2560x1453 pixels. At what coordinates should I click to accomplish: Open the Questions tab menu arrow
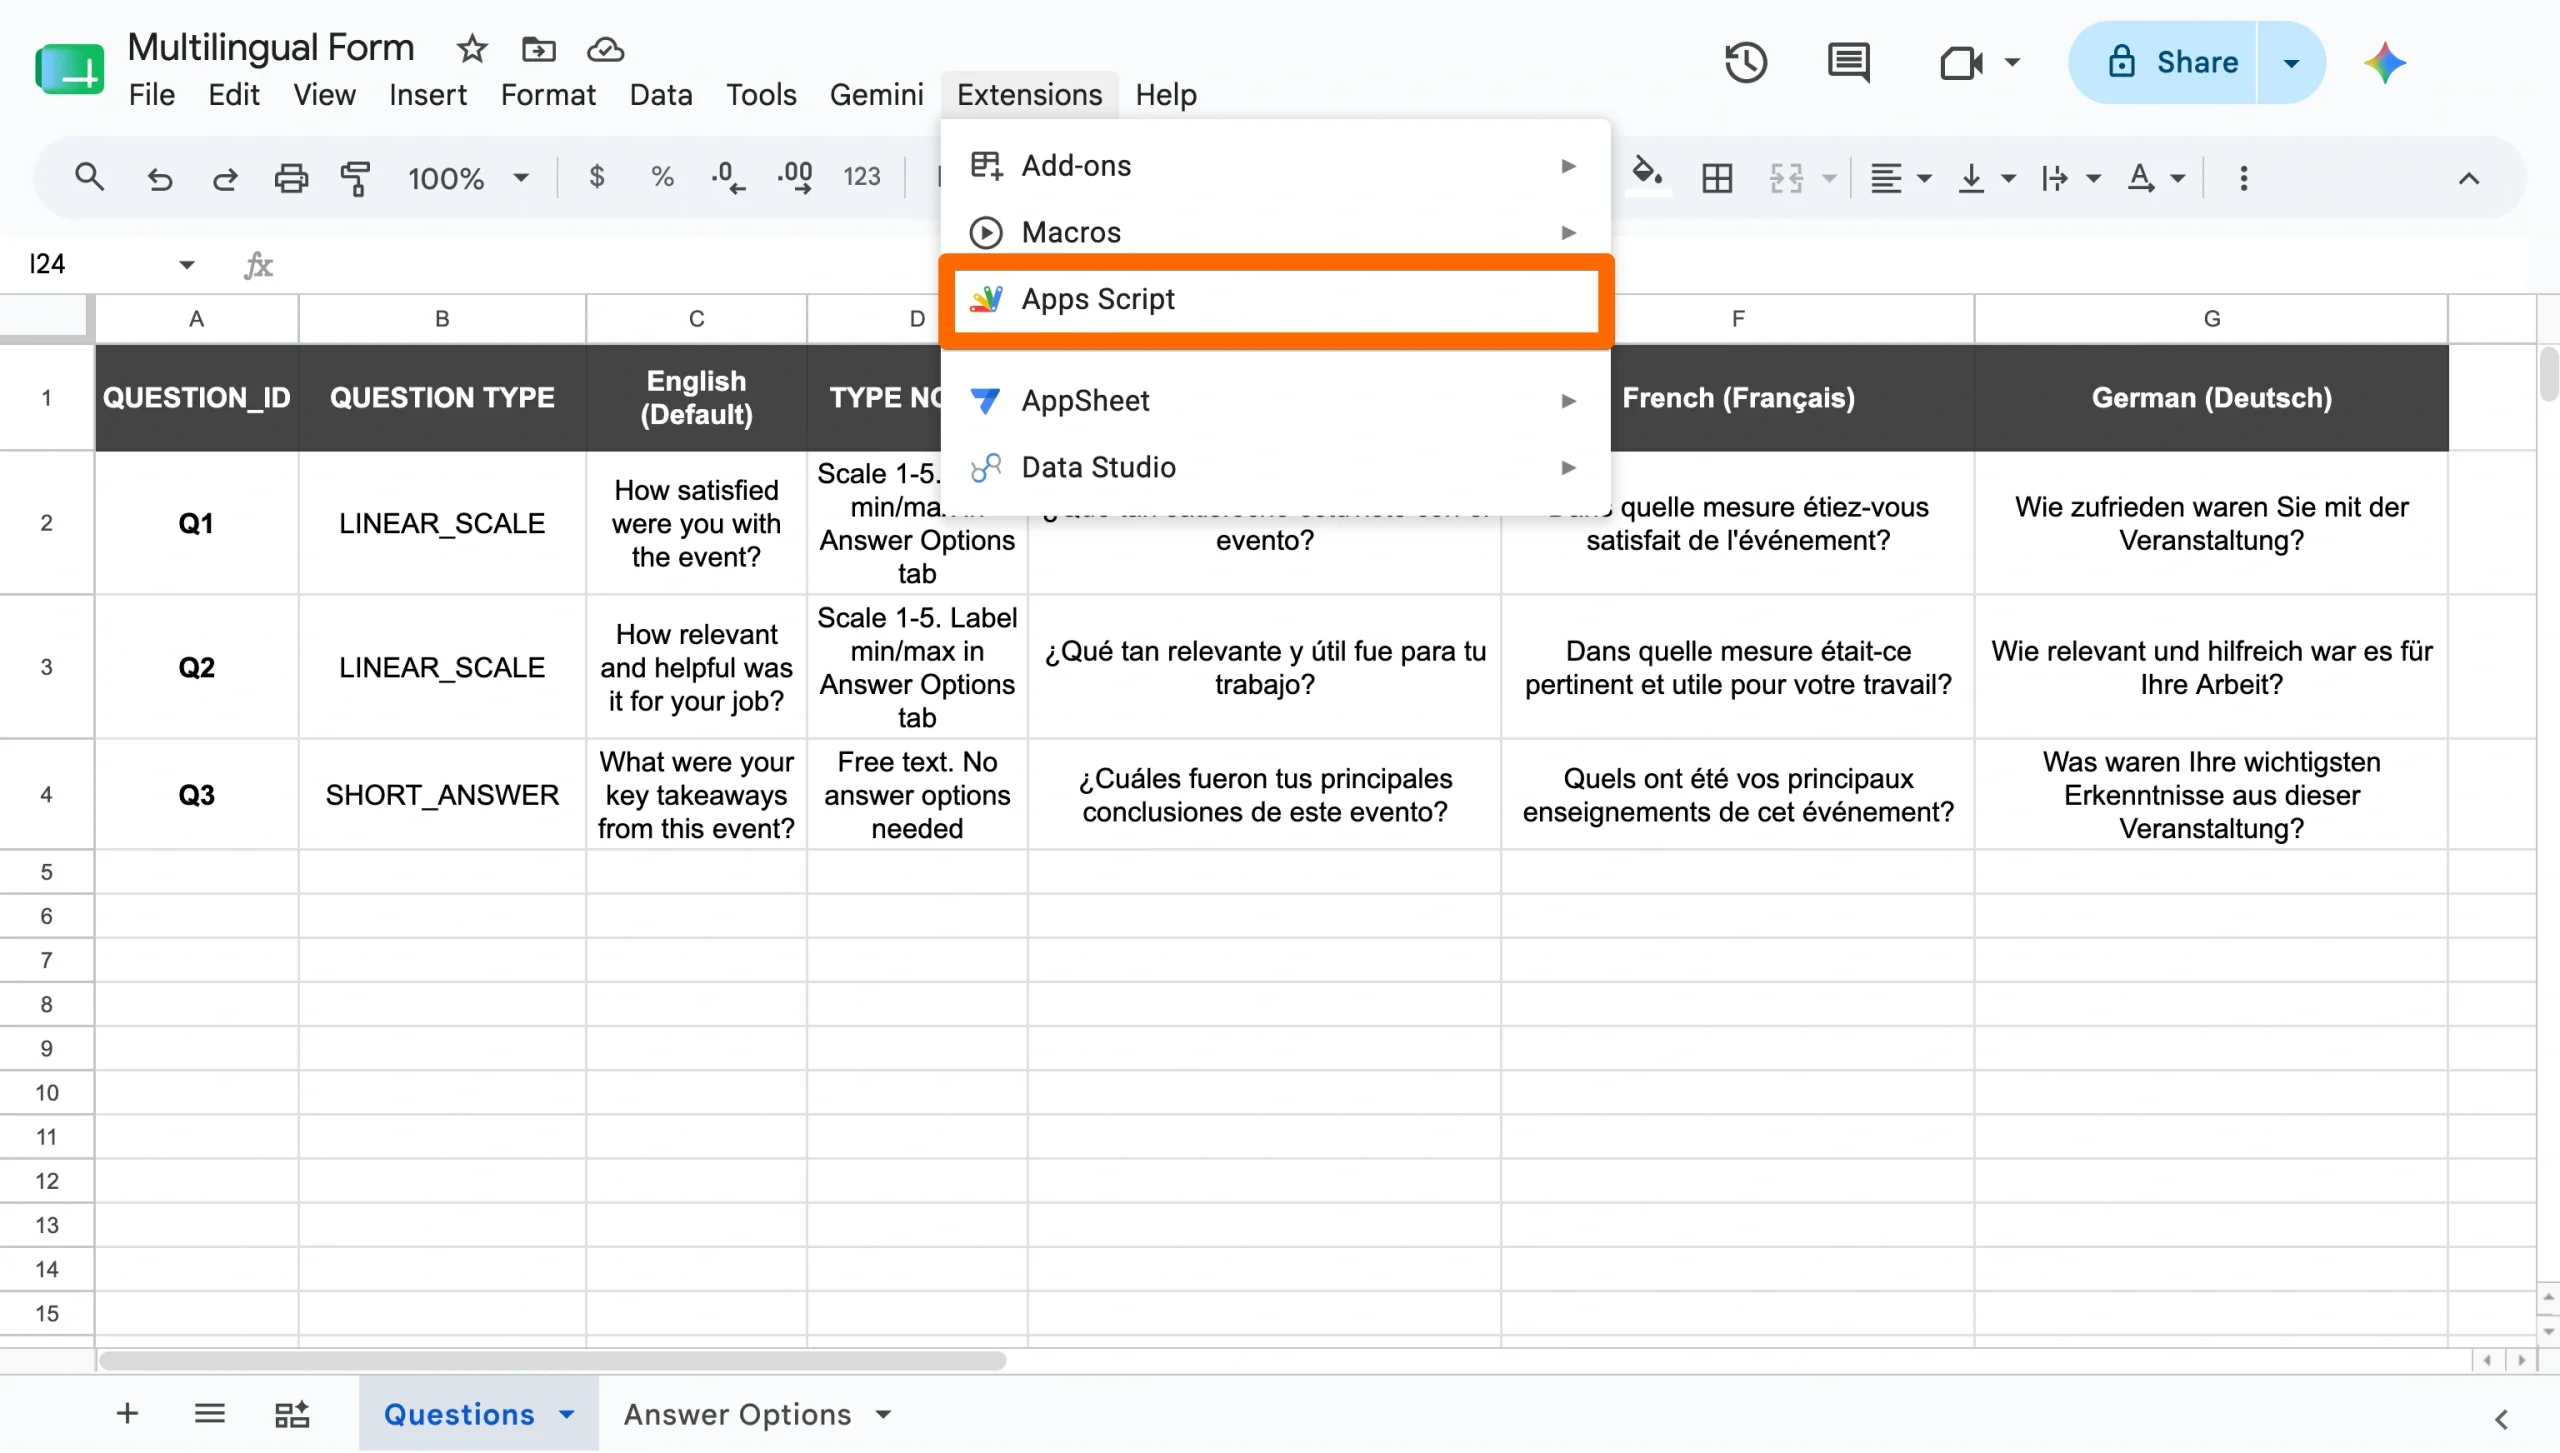pos(566,1414)
